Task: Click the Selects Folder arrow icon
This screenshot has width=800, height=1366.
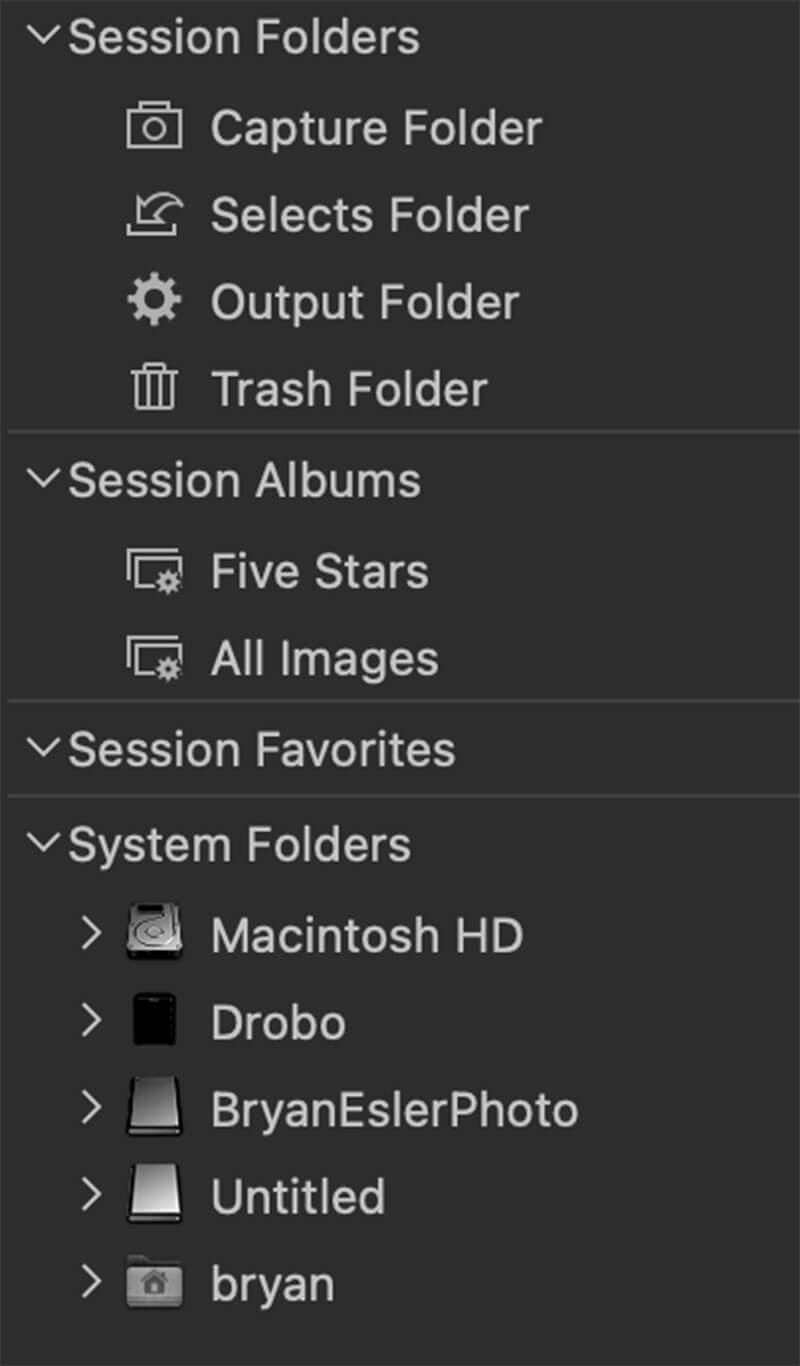Action: coord(154,215)
